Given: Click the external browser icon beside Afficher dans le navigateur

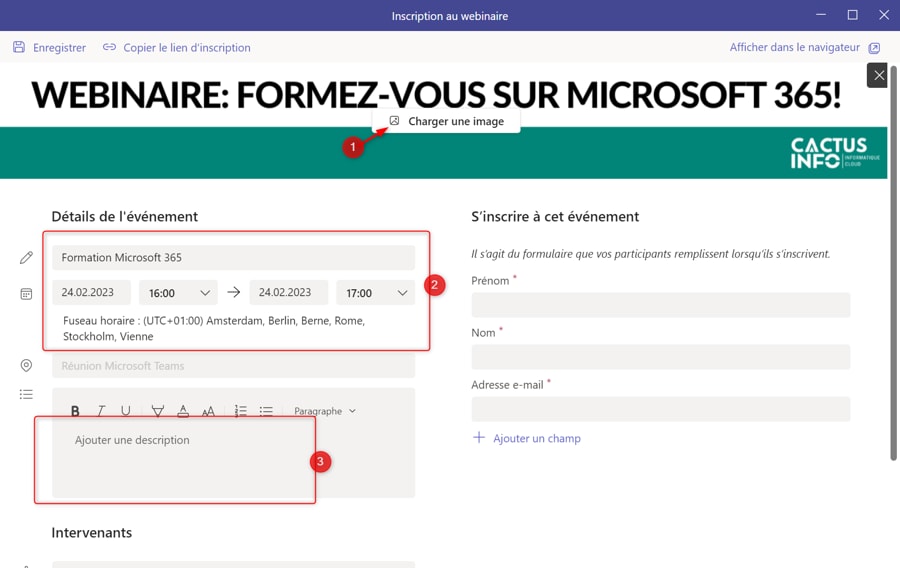Looking at the screenshot, I should [x=874, y=48].
